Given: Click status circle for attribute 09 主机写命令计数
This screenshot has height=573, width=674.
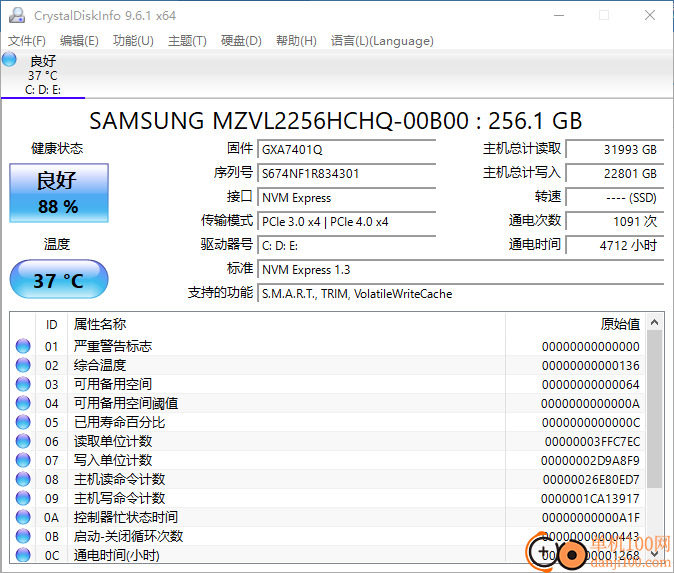Looking at the screenshot, I should pyautogui.click(x=23, y=498).
